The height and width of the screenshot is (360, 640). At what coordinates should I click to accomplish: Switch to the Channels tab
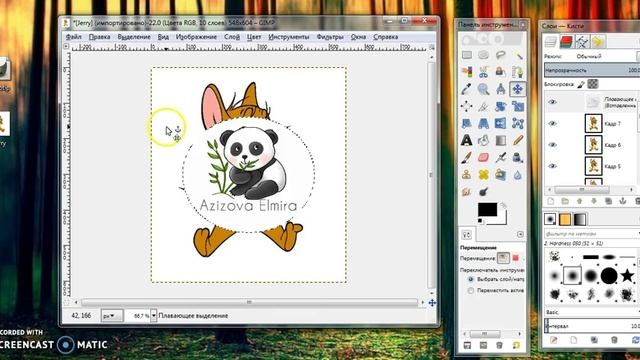point(566,42)
